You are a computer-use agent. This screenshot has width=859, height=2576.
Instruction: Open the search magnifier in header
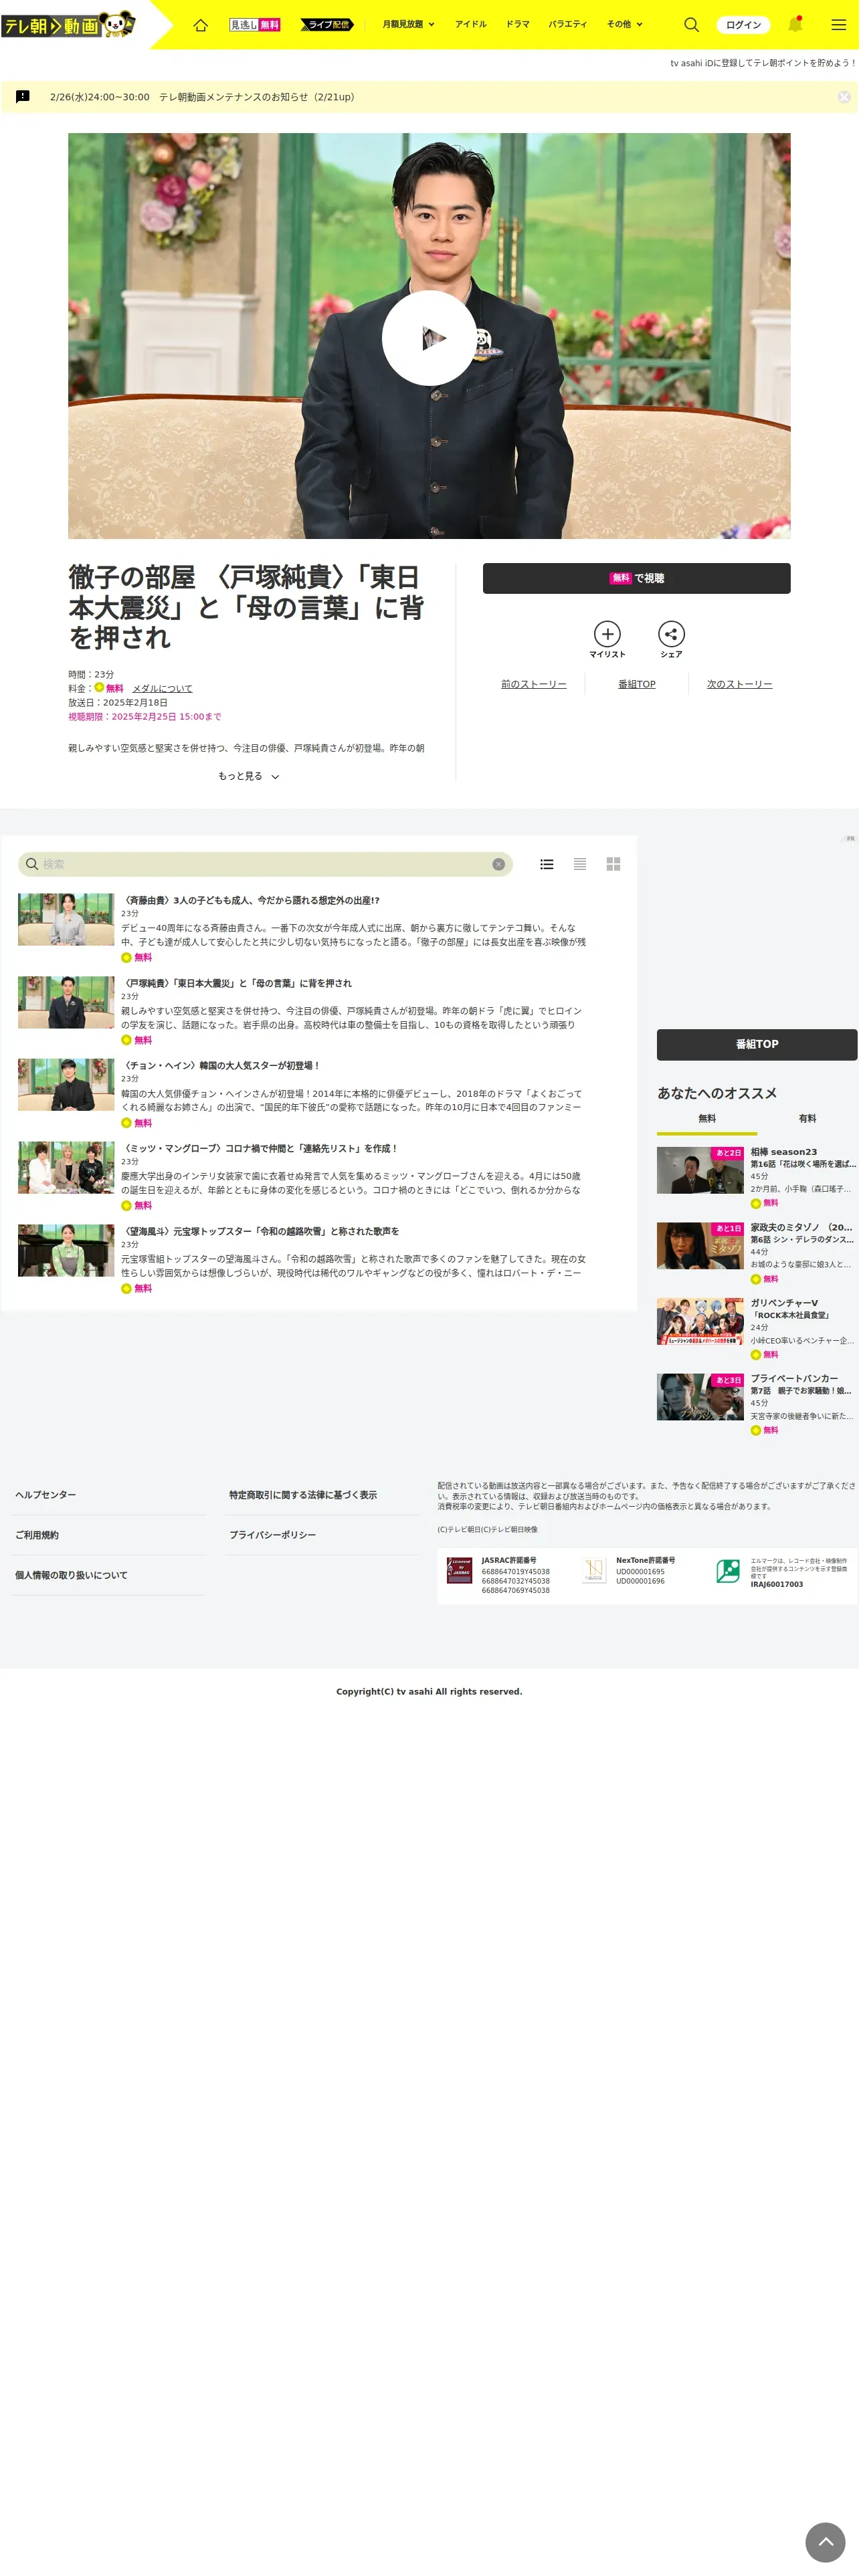tap(691, 24)
